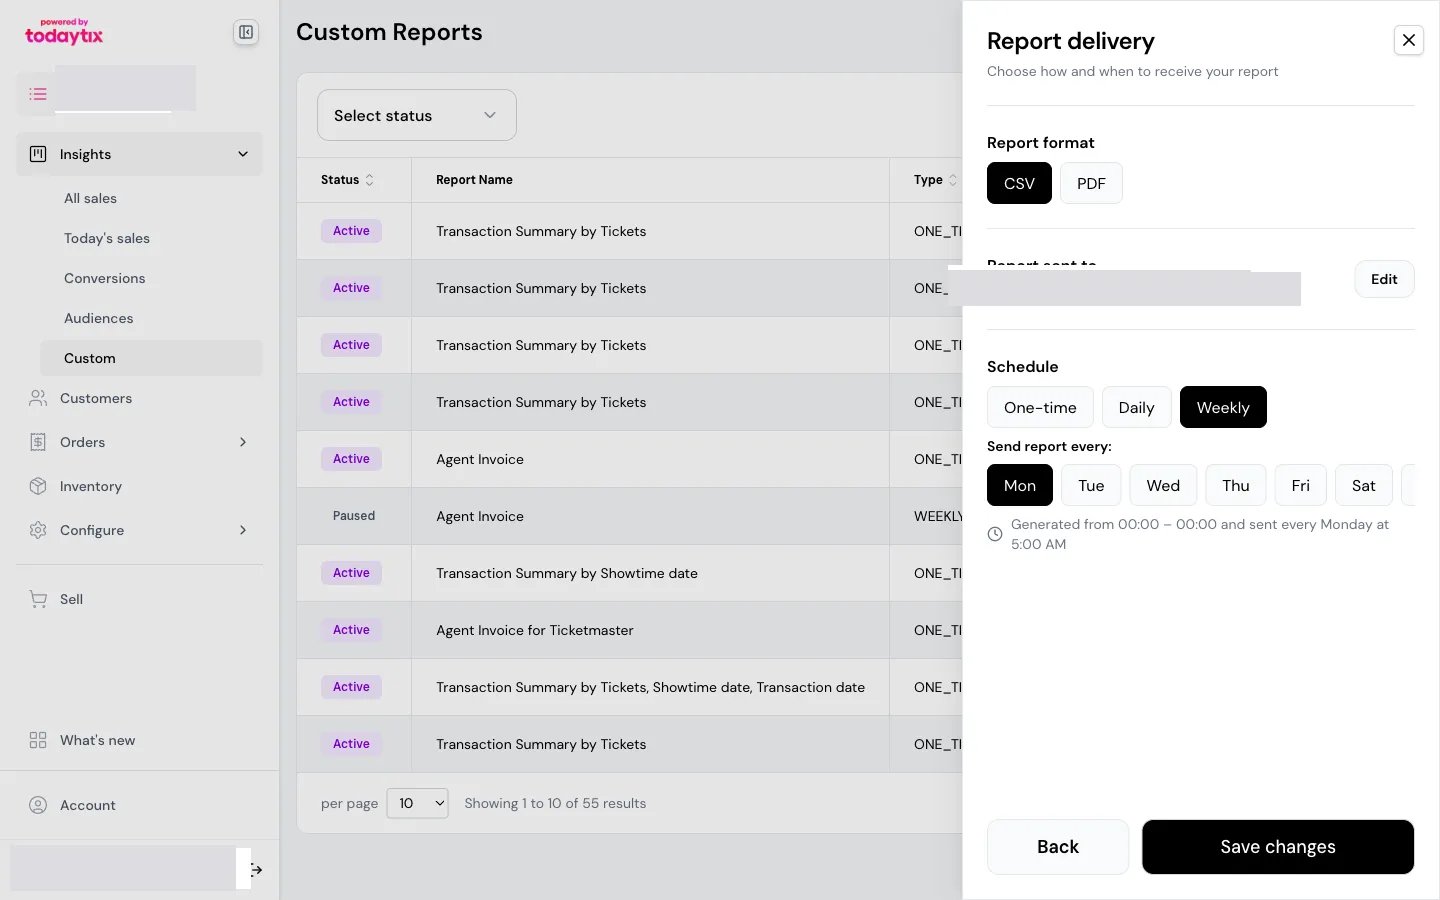The width and height of the screenshot is (1440, 900).
Task: Click the pink list menu icon
Action: 38,94
